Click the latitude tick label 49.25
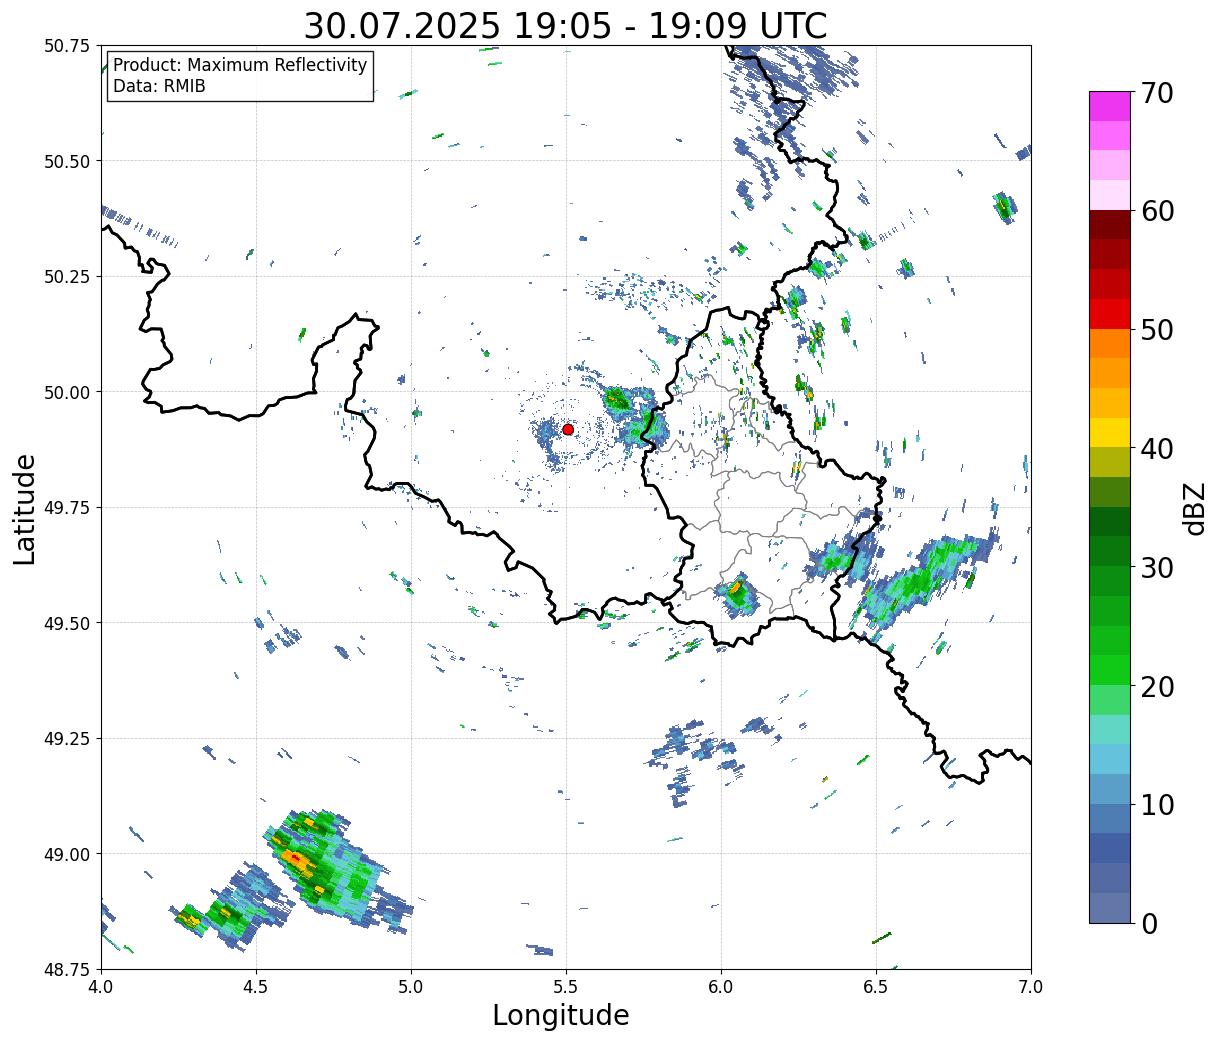The width and height of the screenshot is (1219, 1040). [x=67, y=739]
